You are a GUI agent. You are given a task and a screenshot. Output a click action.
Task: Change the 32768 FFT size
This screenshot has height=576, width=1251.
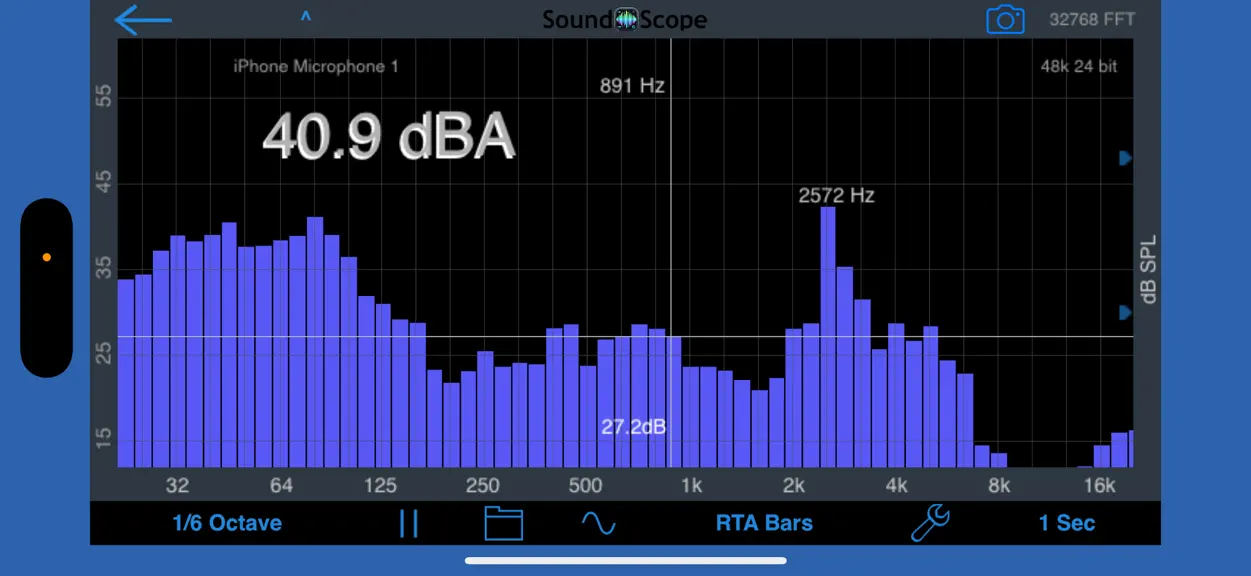(x=1092, y=19)
